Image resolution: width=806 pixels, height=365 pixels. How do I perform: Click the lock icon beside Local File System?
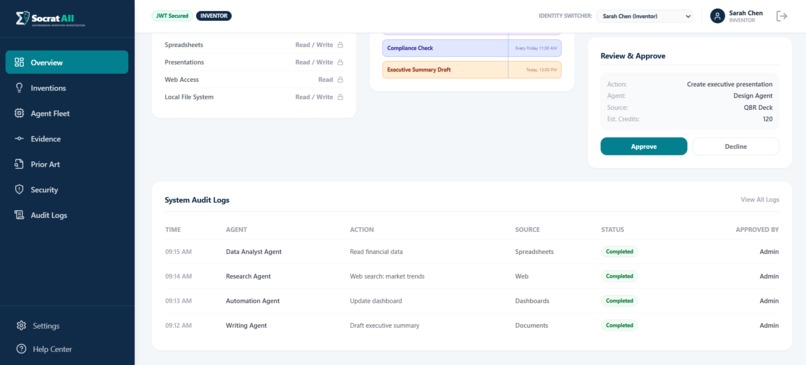click(x=340, y=97)
